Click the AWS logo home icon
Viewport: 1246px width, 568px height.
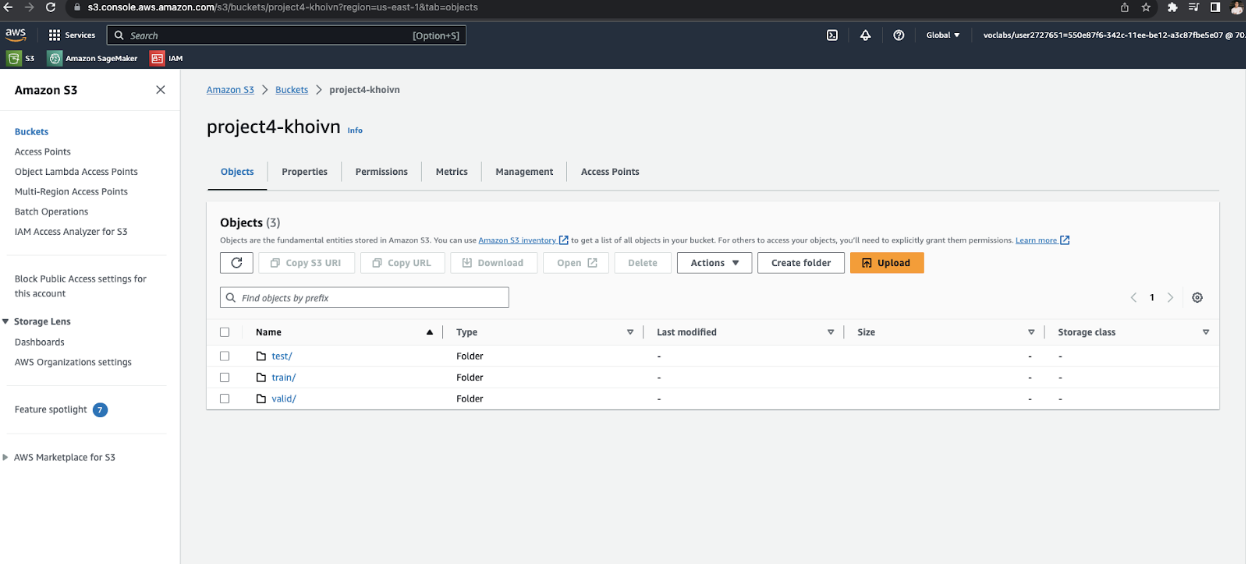[16, 35]
